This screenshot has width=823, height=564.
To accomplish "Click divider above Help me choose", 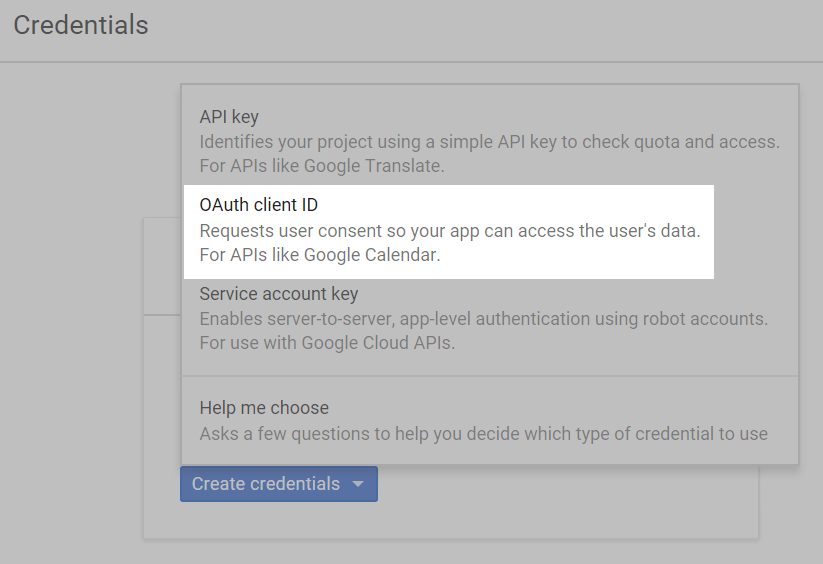I will click(x=490, y=376).
